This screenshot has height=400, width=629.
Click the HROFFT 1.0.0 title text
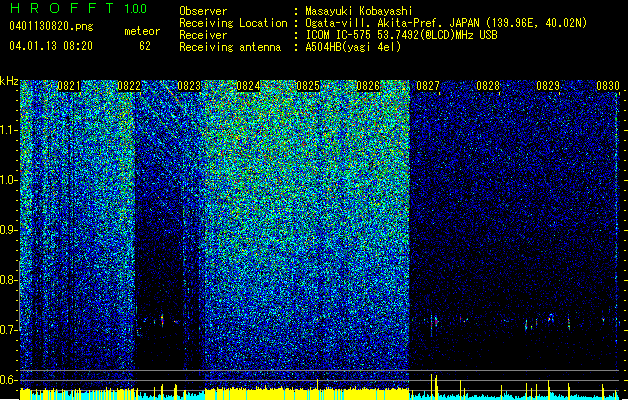click(79, 8)
